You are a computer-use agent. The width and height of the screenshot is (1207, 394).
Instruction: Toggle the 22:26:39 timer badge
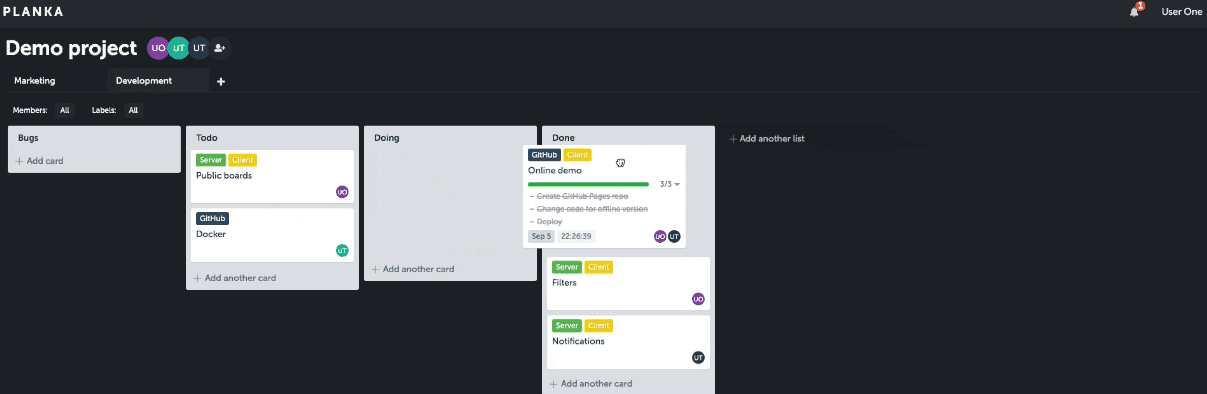click(576, 237)
